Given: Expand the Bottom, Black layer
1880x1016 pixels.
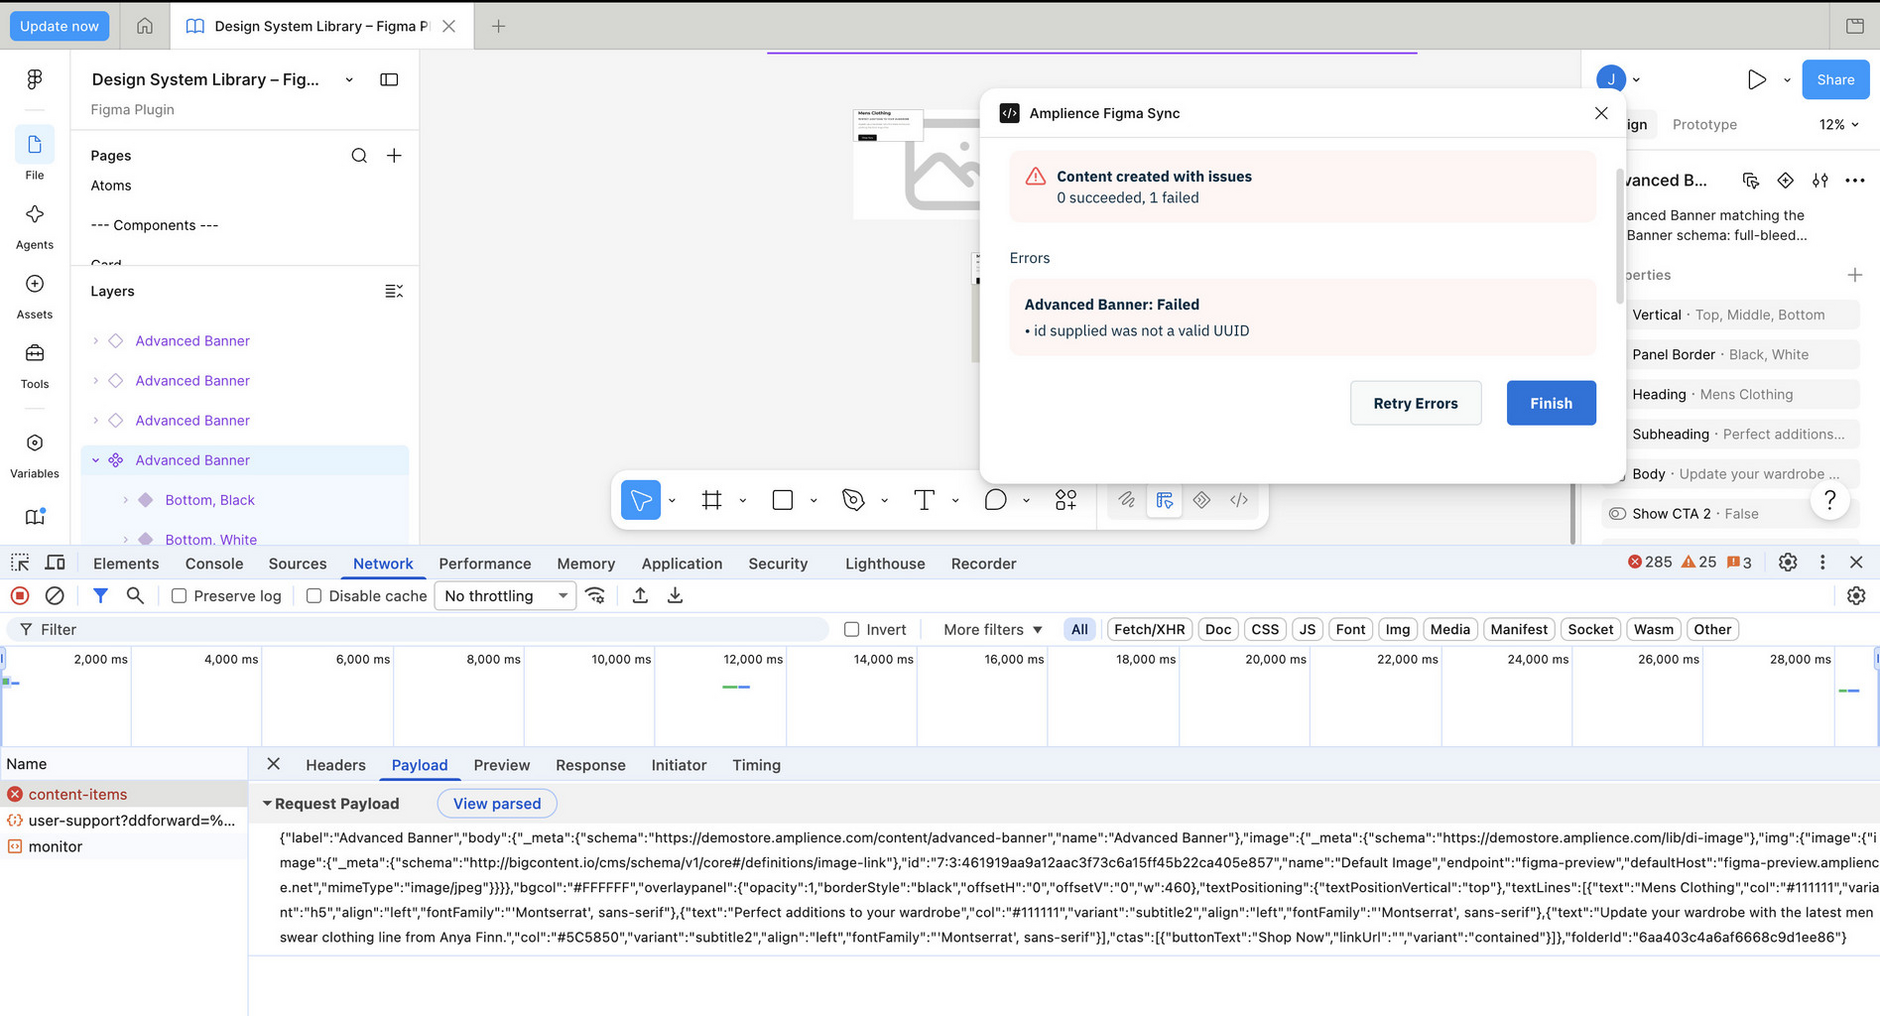Looking at the screenshot, I should point(125,500).
